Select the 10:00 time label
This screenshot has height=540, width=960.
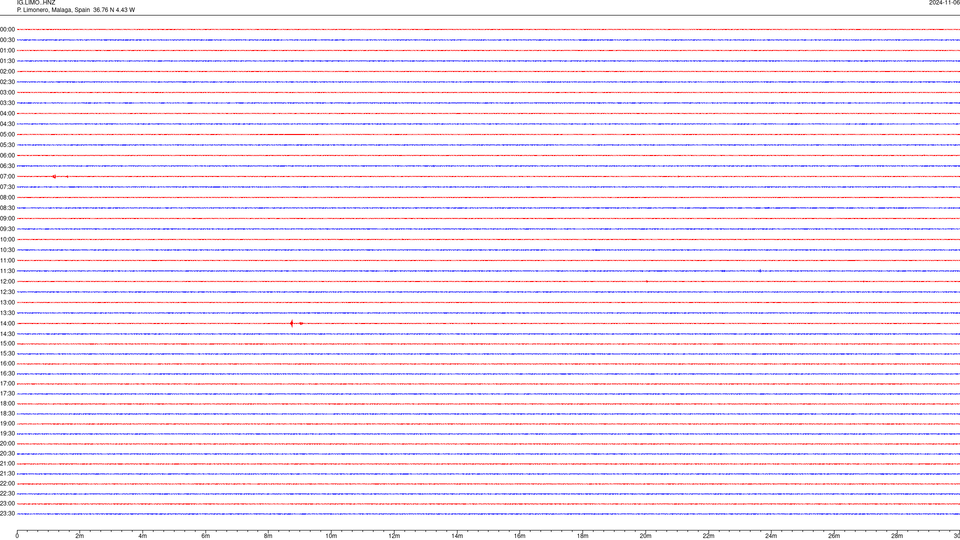coord(7,239)
